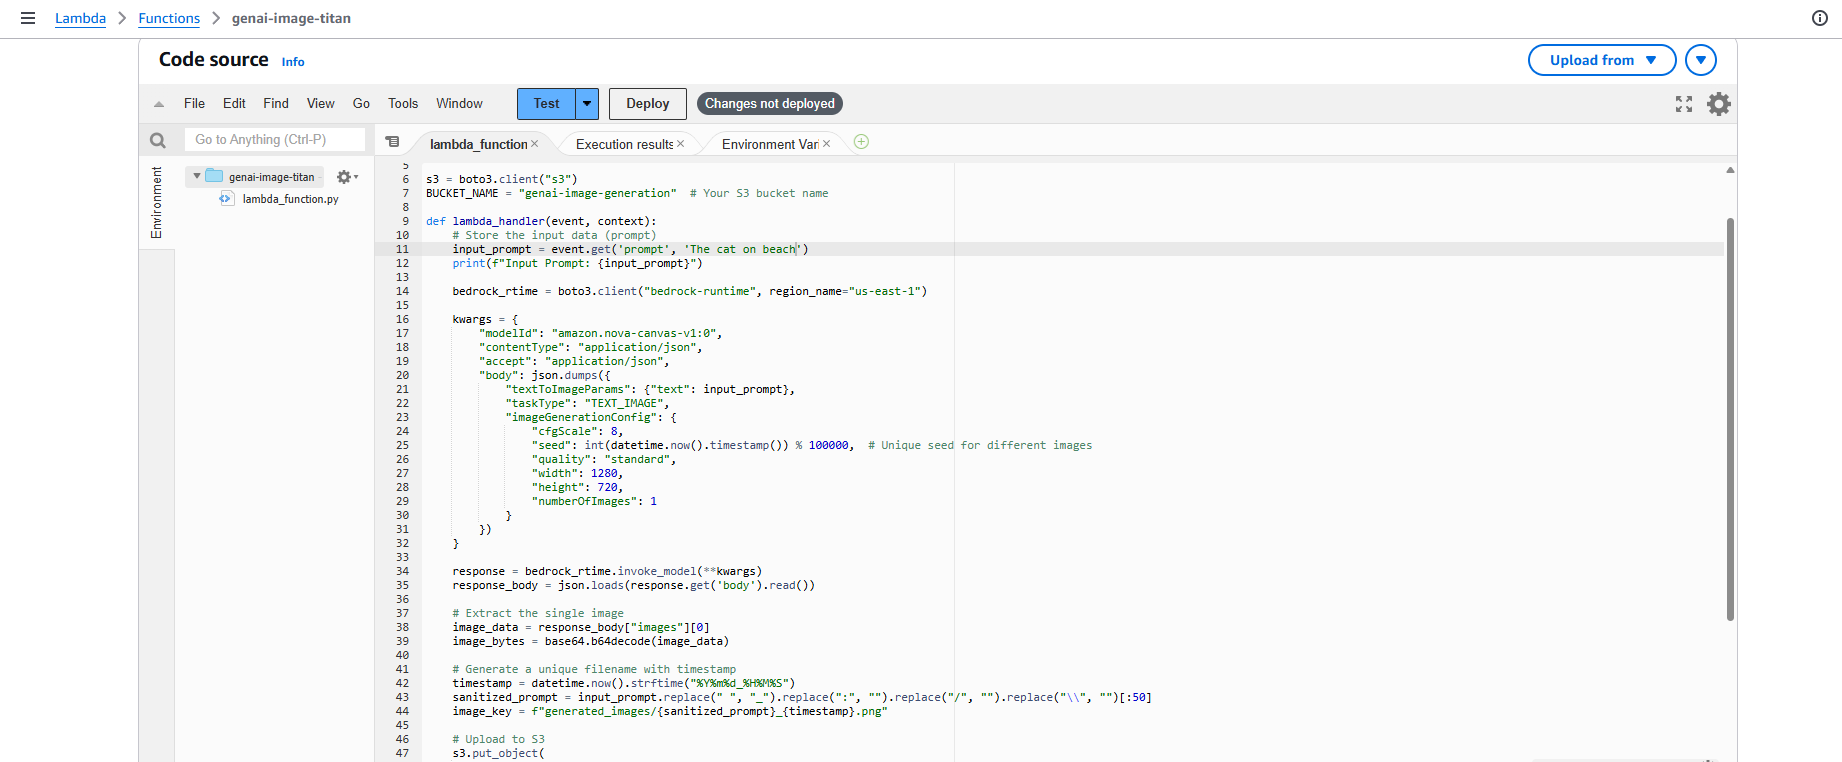Viewport: 1842px width, 762px height.
Task: Click the Deploy button
Action: click(648, 104)
